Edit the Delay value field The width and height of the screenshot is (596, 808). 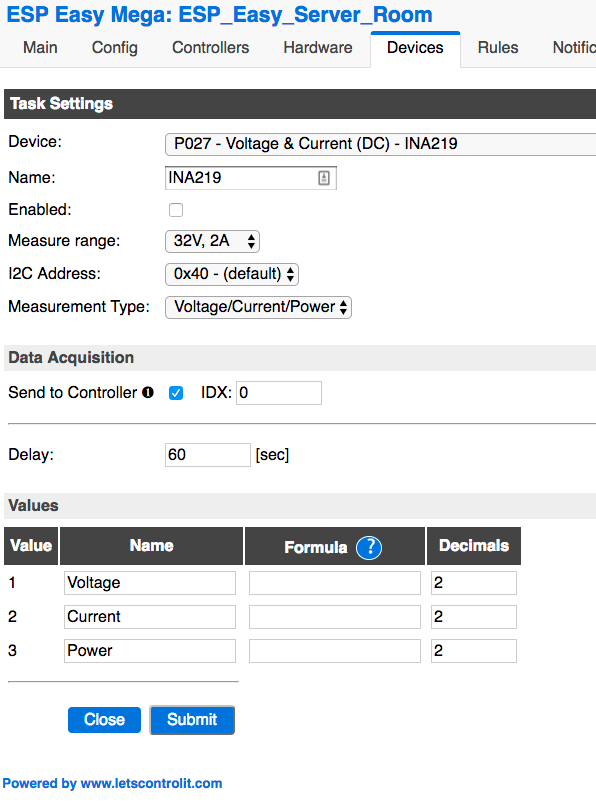coord(208,454)
